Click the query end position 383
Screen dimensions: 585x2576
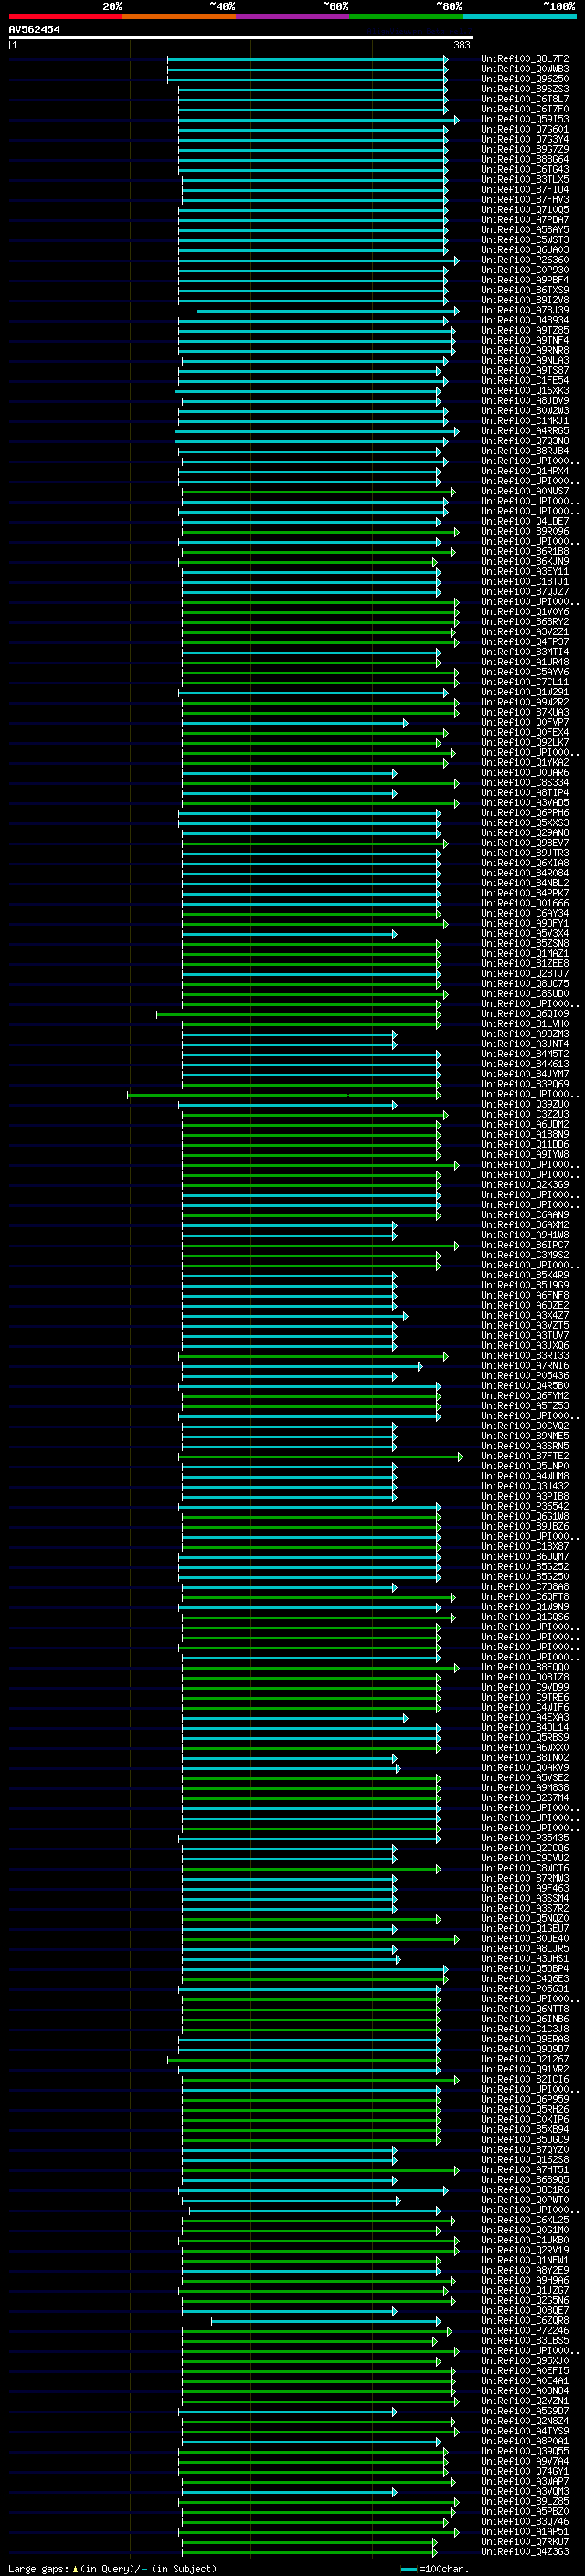461,45
